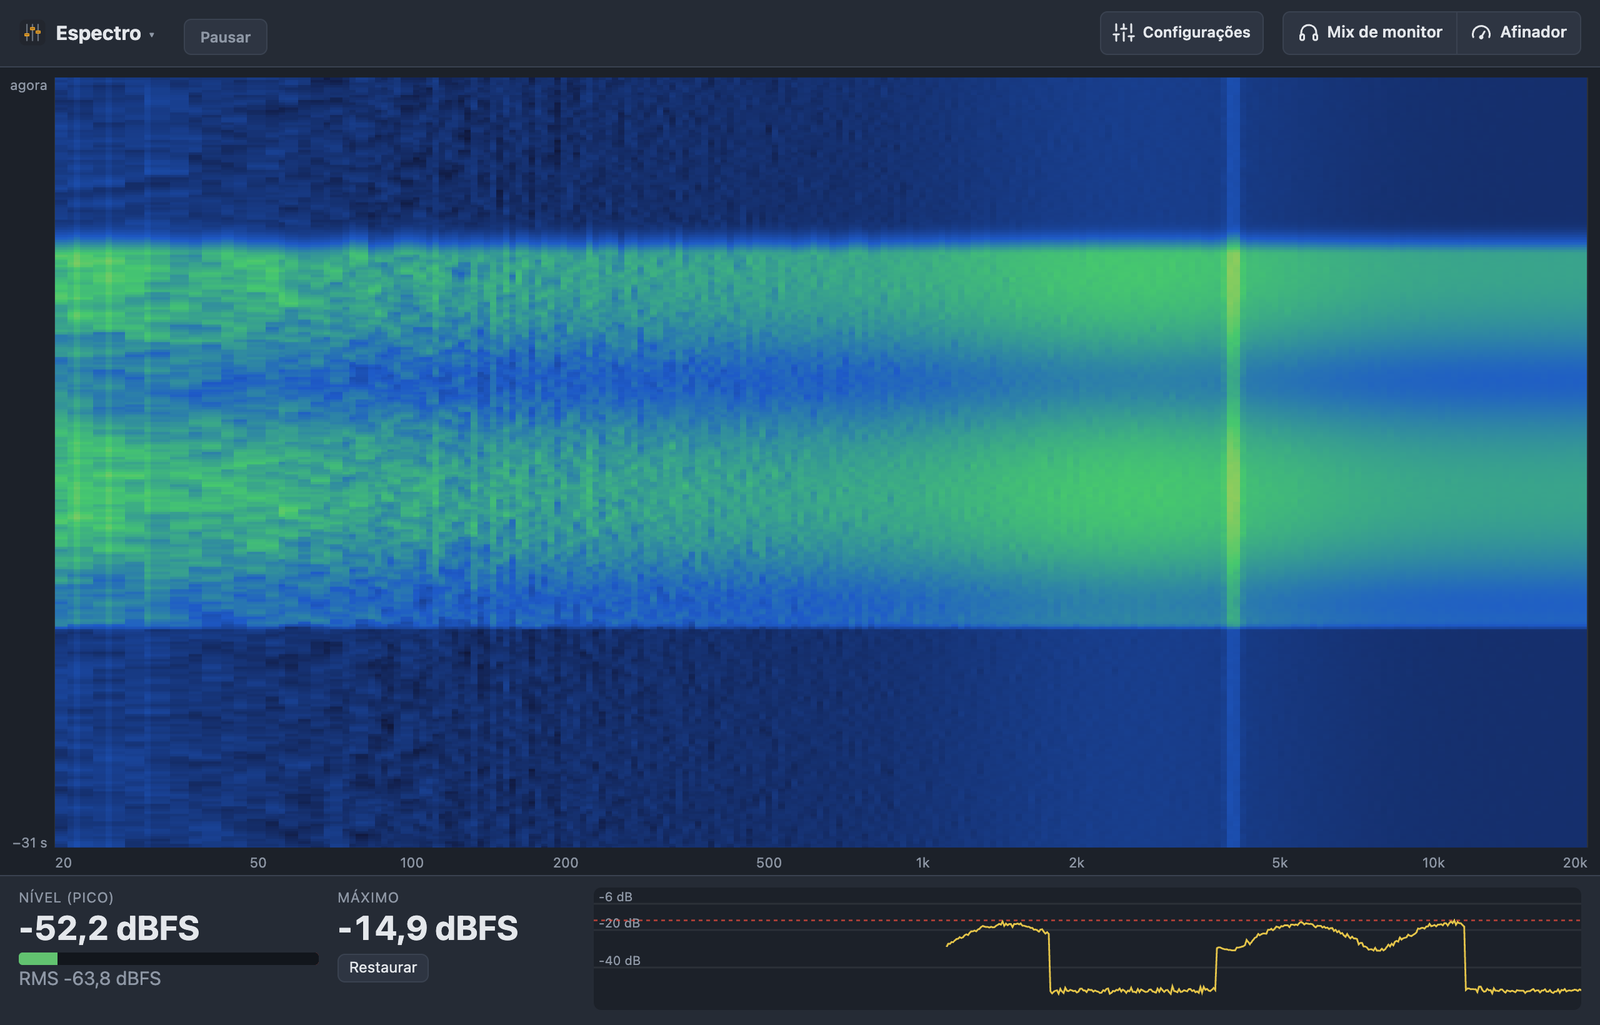Click the headphones icon
1600x1025 pixels.
1308,33
